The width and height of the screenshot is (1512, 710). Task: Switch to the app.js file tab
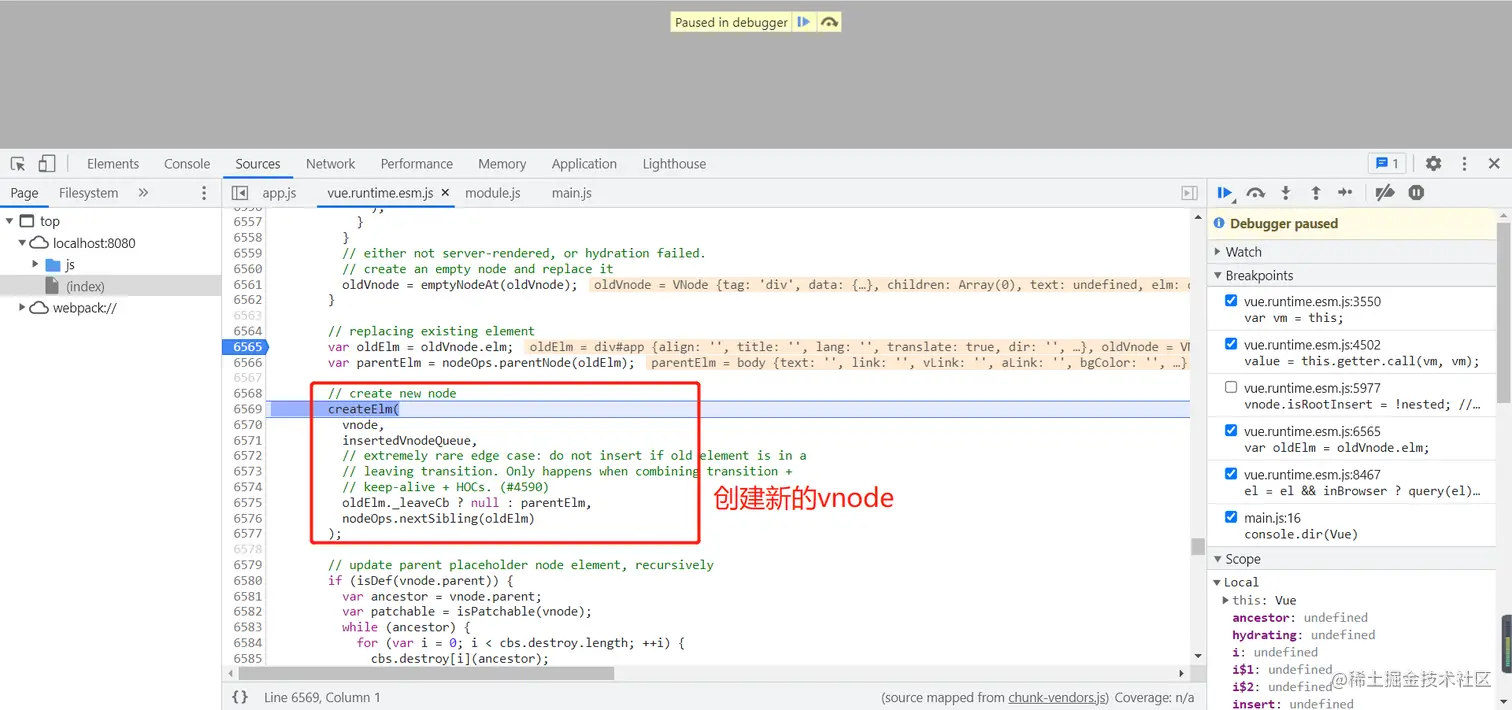[x=279, y=193]
